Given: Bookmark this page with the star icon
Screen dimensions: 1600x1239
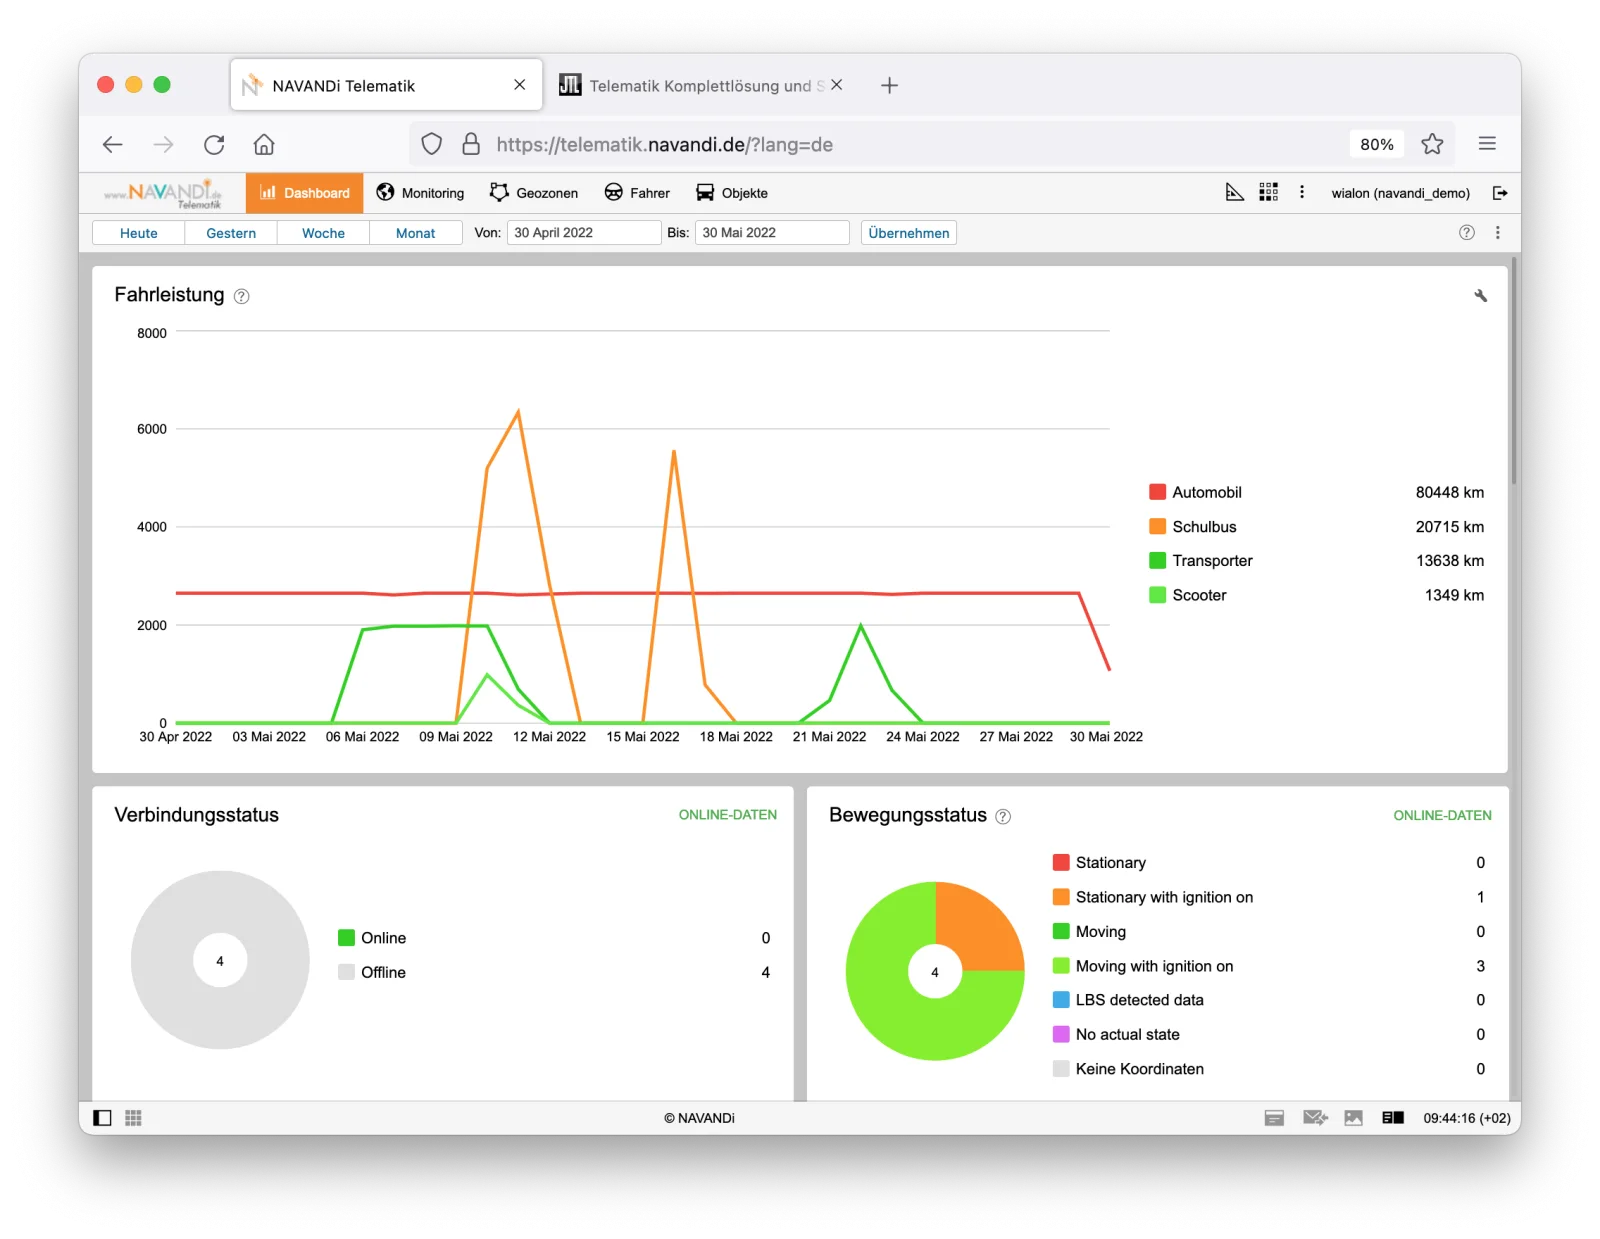Looking at the screenshot, I should coord(1432,144).
